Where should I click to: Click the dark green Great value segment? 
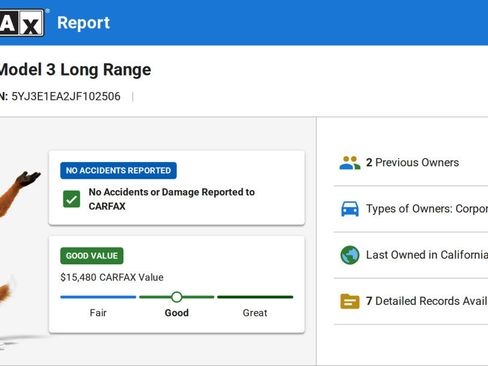click(x=255, y=297)
